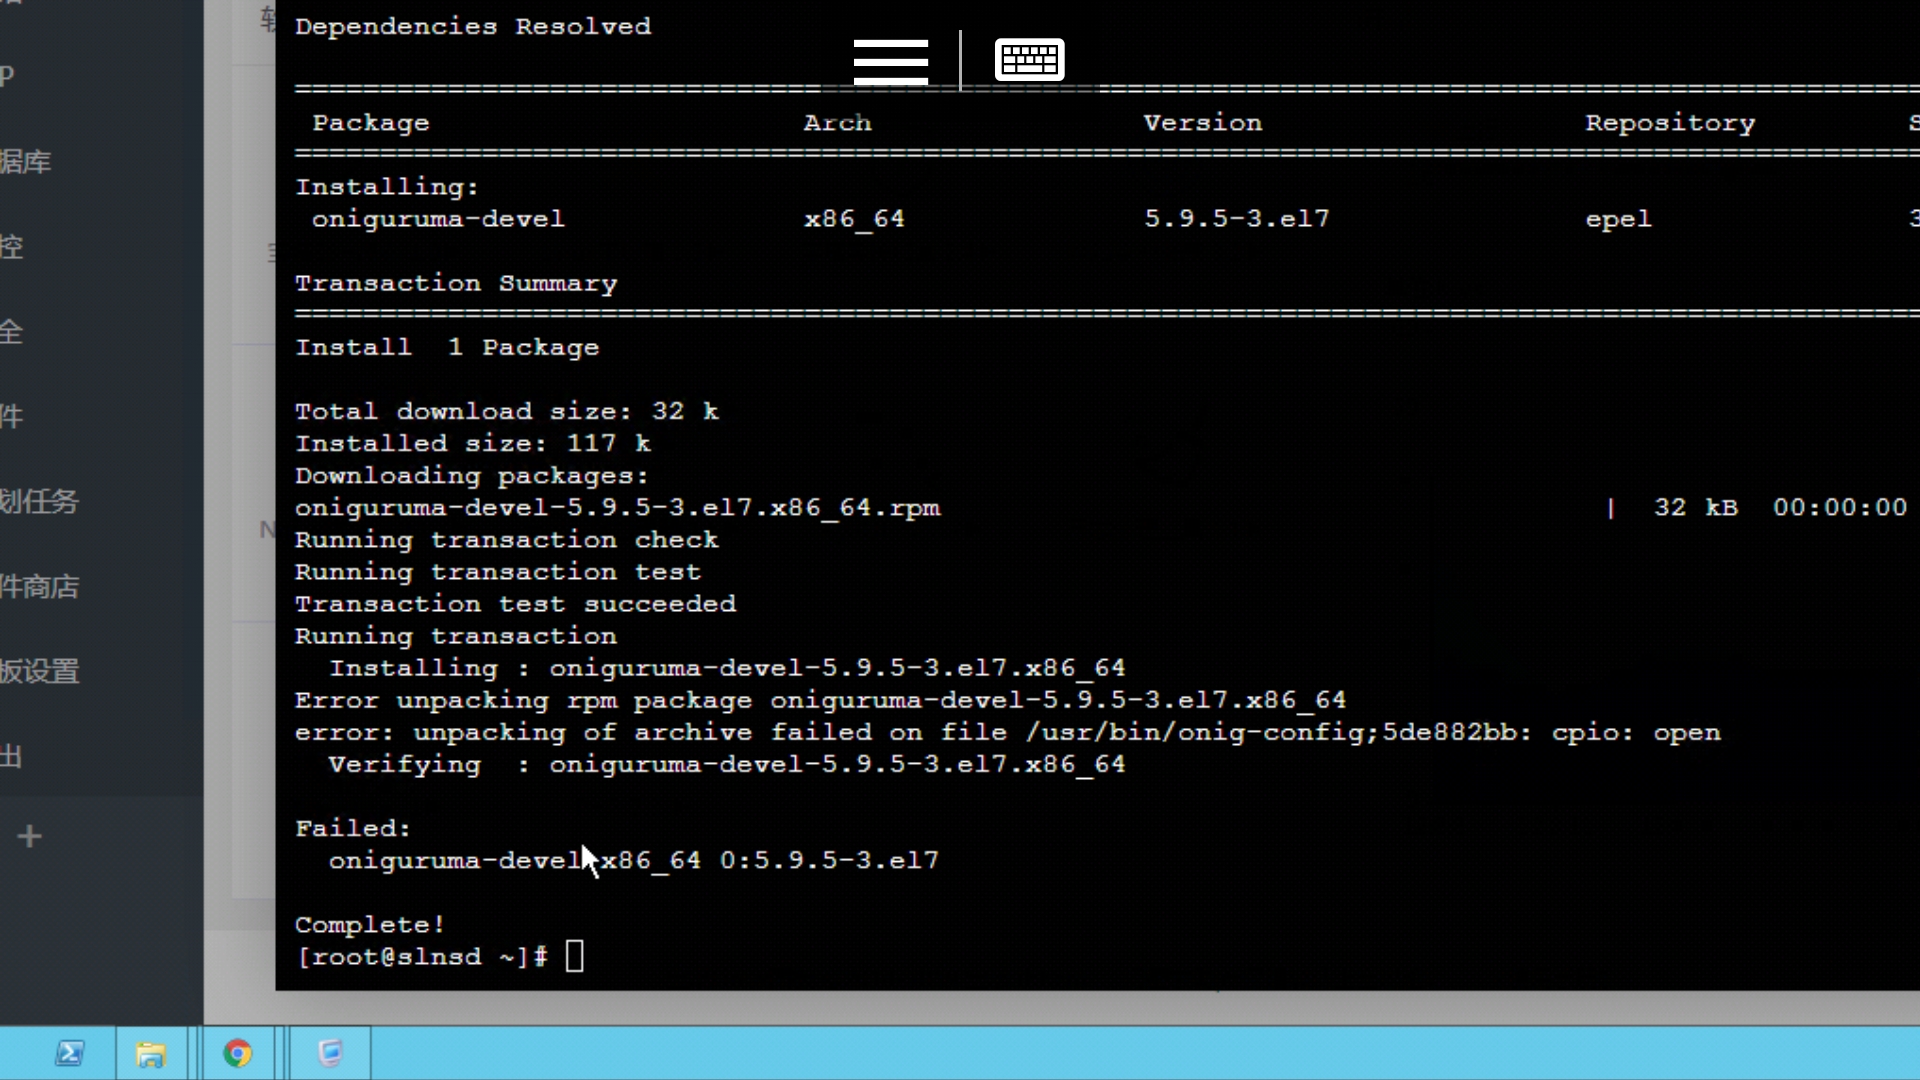Open the remote desktop app on taskbar
The image size is (1920, 1080).
point(331,1053)
